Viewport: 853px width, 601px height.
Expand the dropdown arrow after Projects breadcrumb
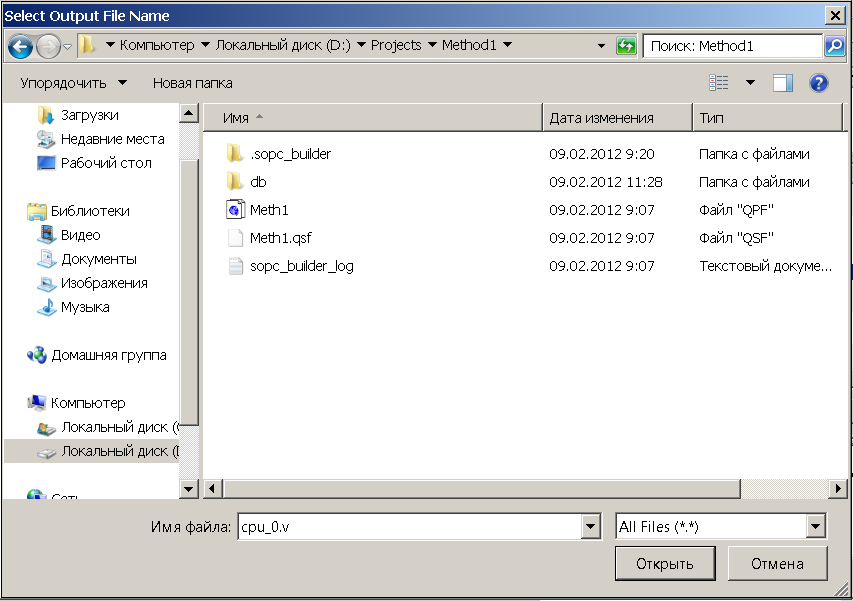pyautogui.click(x=432, y=45)
